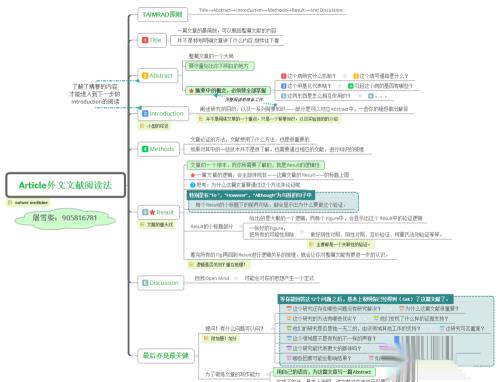Click orange number marker on Abstract node
This screenshot has width=500, height=382.
tap(145, 76)
